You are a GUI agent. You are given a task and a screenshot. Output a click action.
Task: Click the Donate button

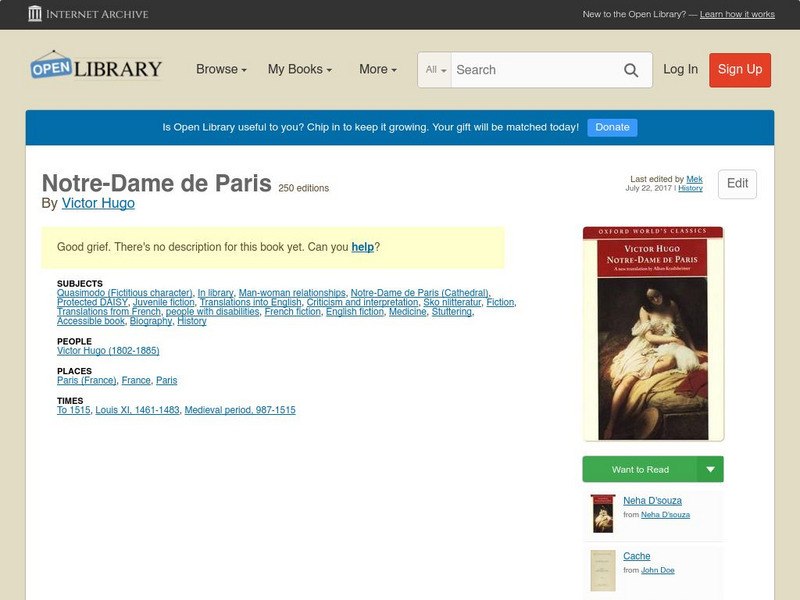point(611,127)
